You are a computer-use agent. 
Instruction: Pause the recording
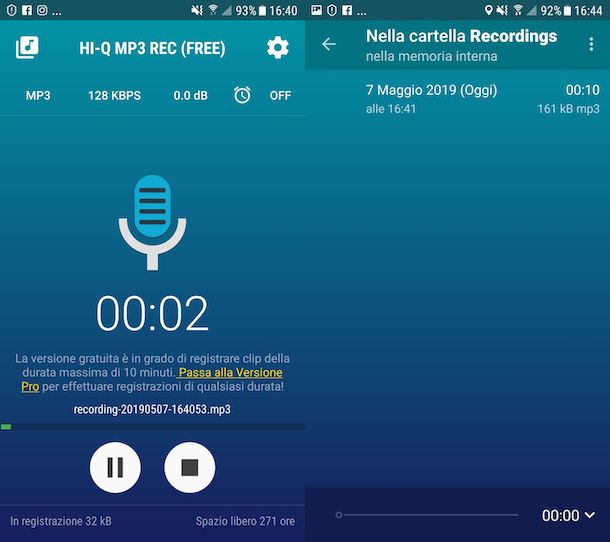(x=115, y=467)
